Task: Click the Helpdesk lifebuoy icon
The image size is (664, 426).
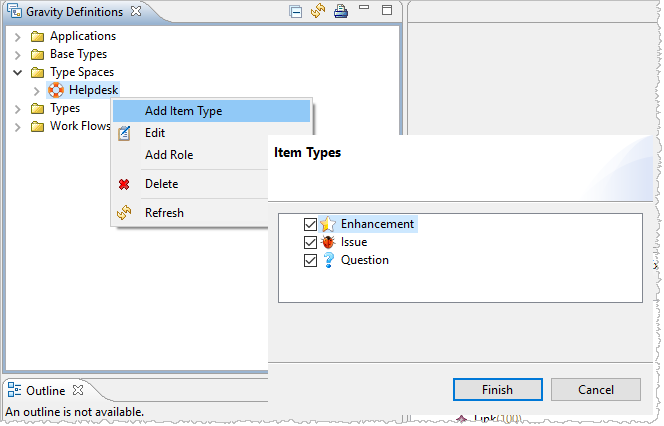Action: coord(56,90)
